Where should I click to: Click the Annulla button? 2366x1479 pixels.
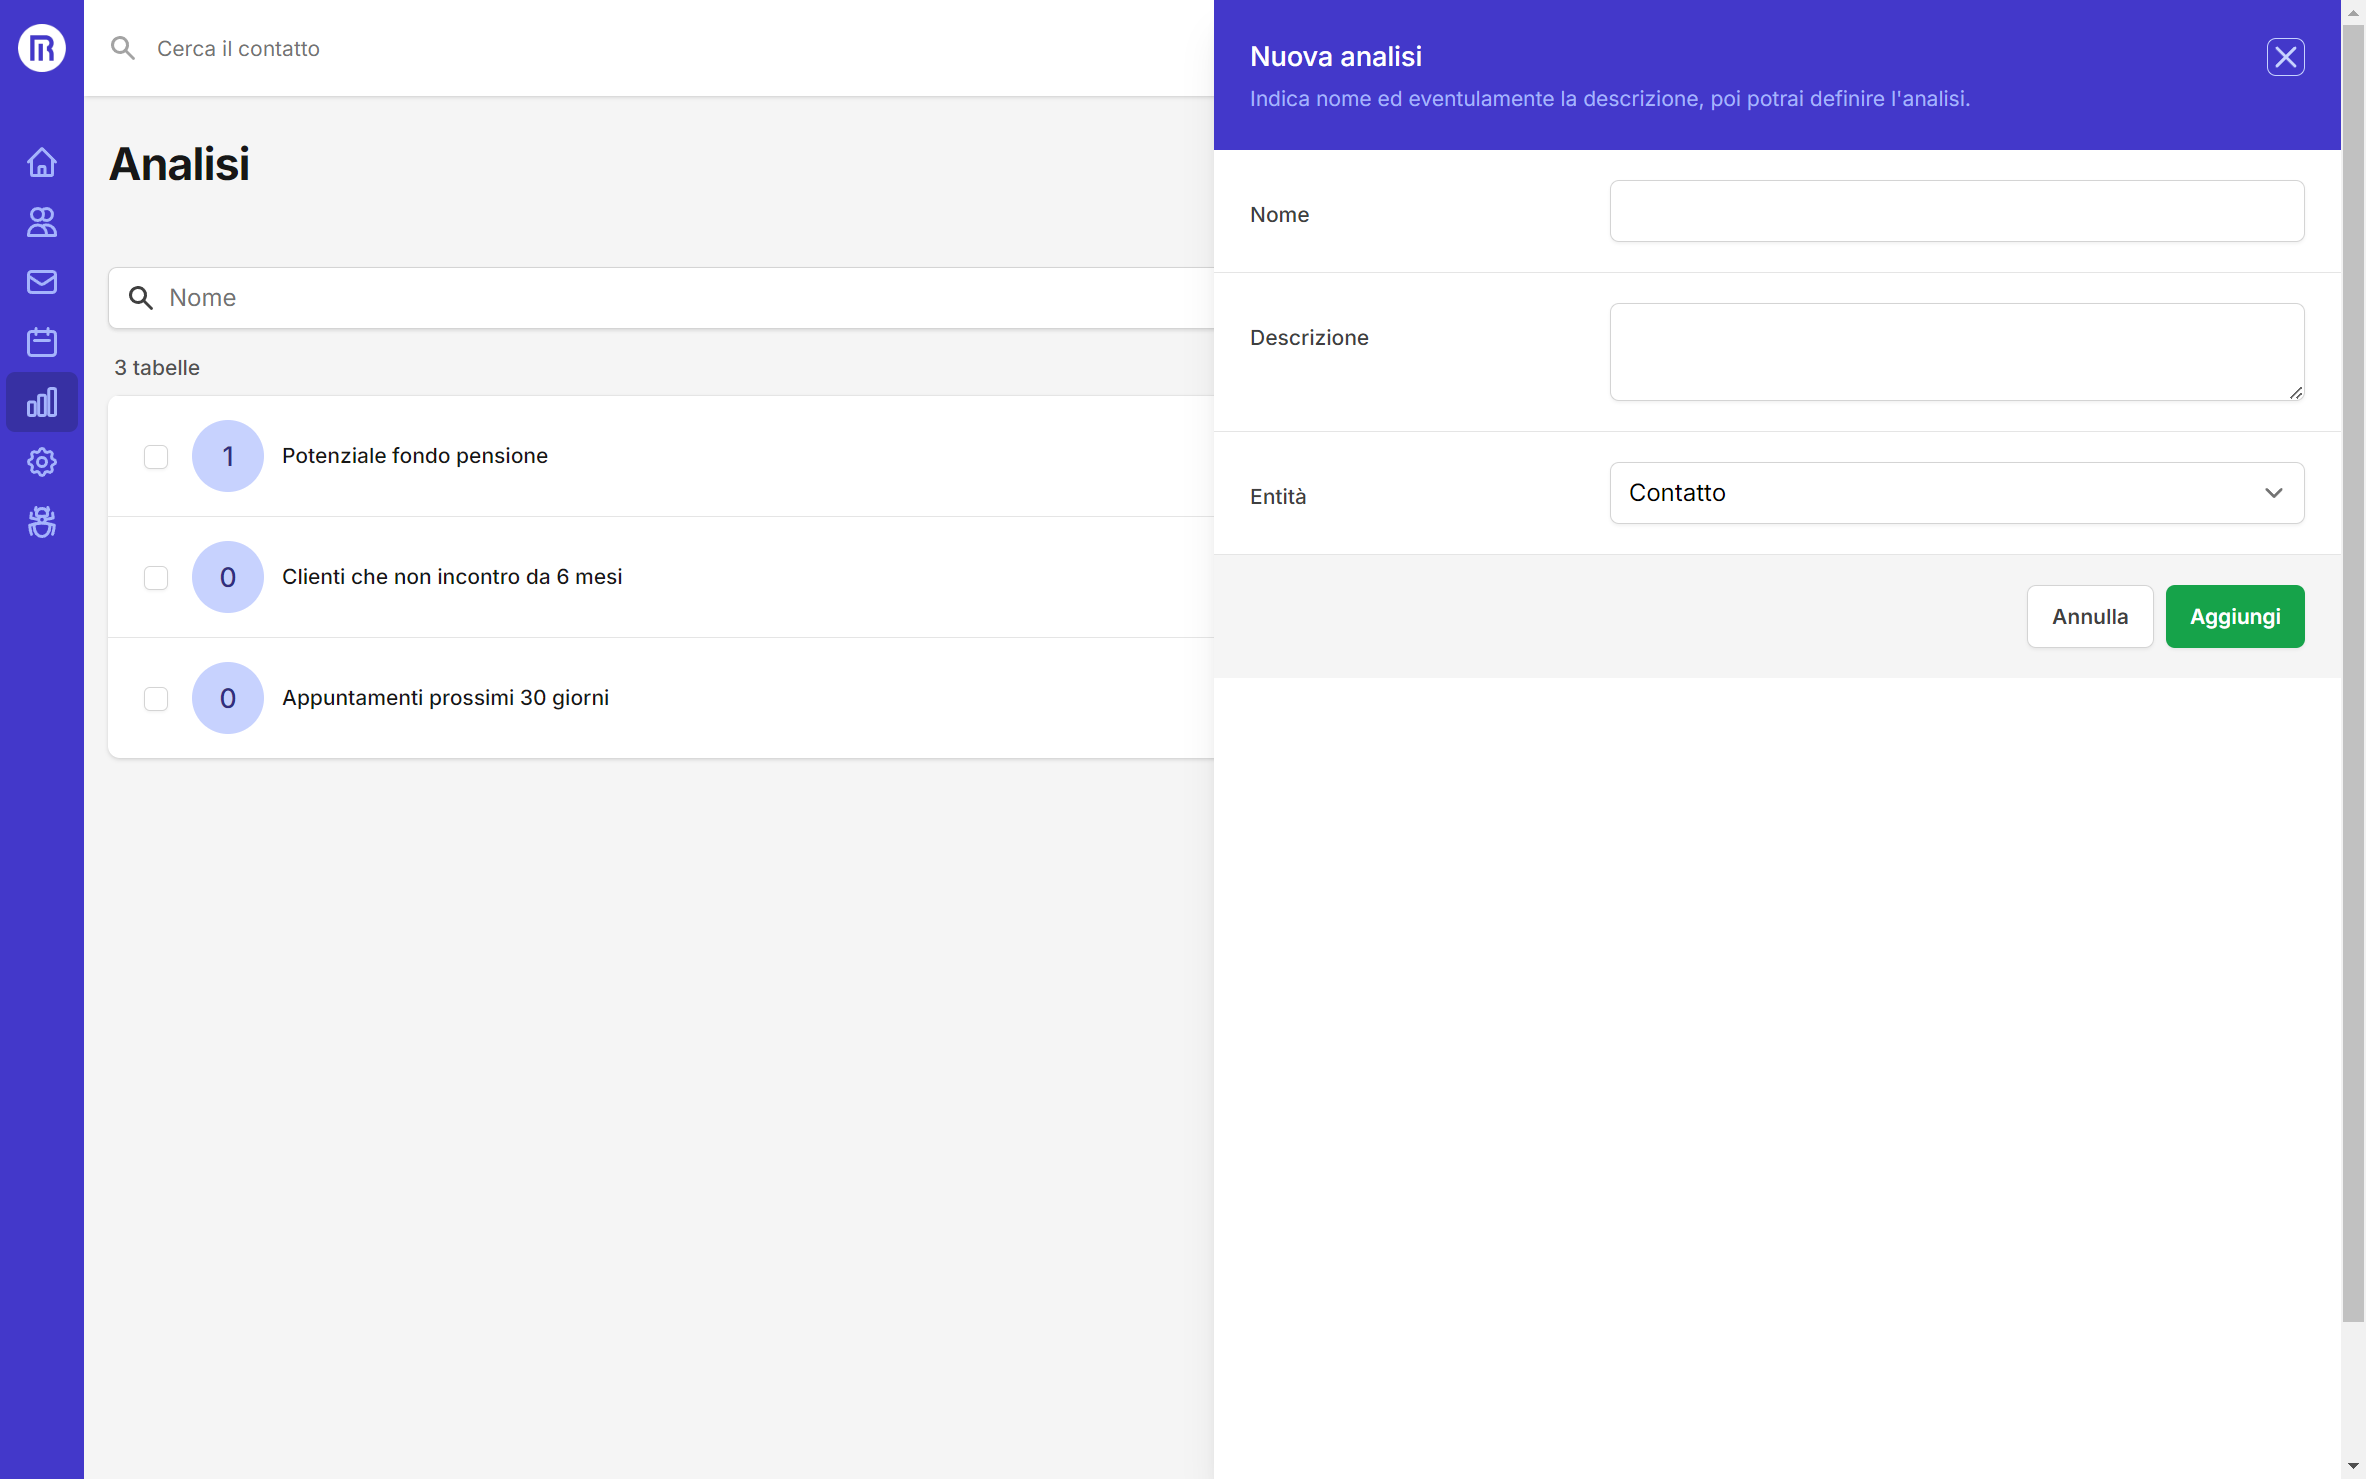tap(2090, 616)
